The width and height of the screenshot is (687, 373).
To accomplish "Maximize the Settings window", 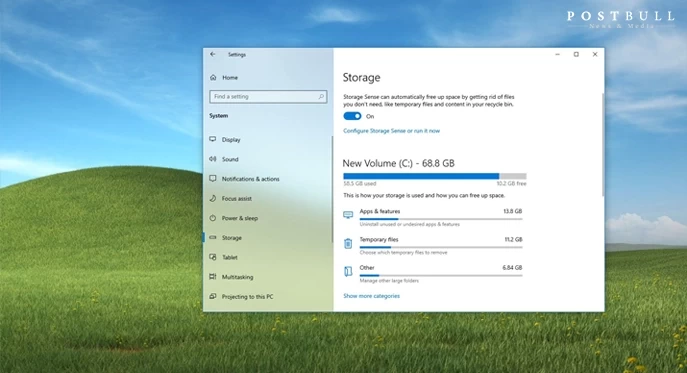I will 576,54.
